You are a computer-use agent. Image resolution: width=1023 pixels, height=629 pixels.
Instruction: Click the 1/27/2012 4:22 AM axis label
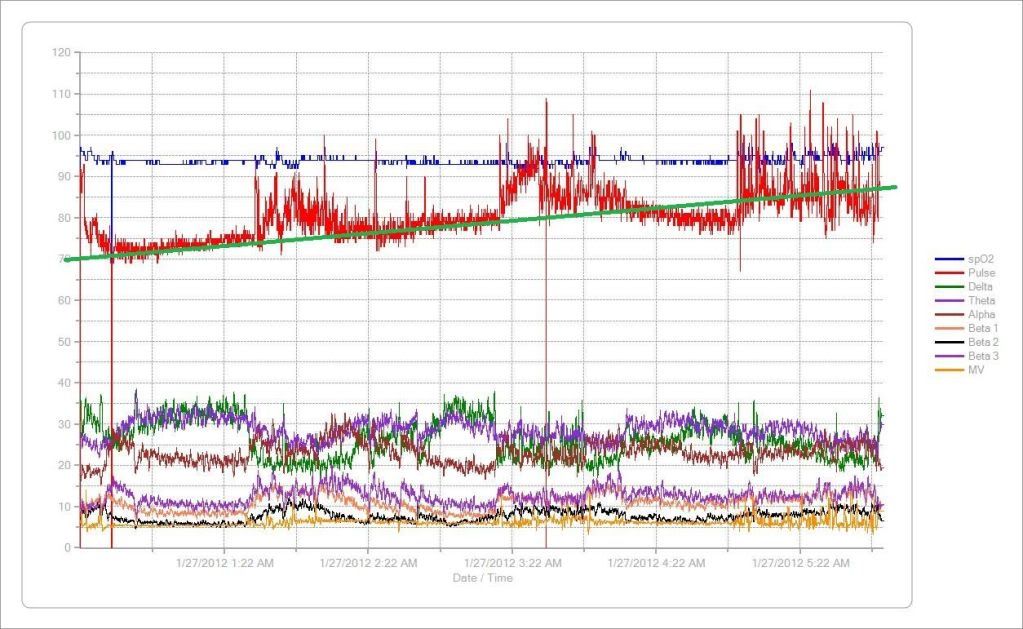656,562
